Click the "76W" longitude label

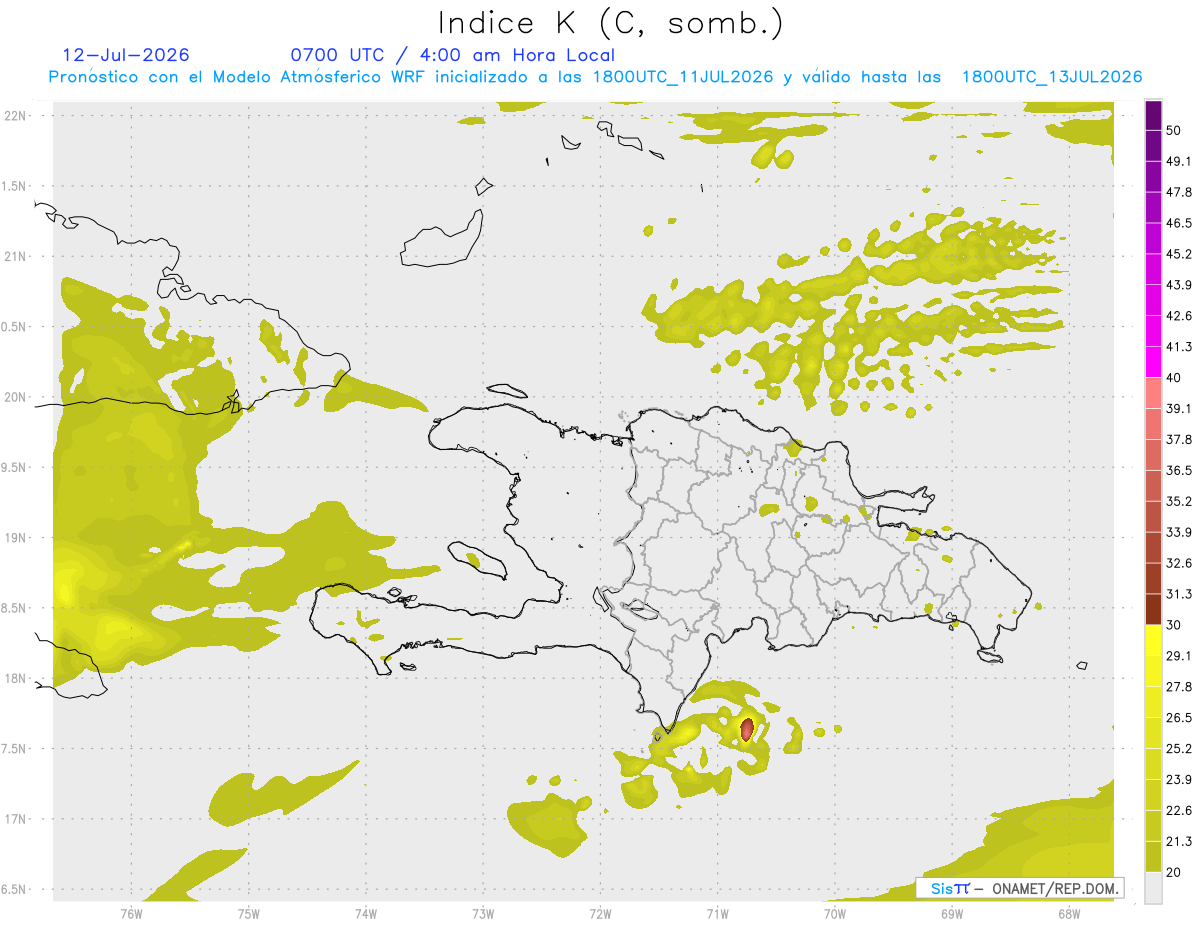point(131,913)
